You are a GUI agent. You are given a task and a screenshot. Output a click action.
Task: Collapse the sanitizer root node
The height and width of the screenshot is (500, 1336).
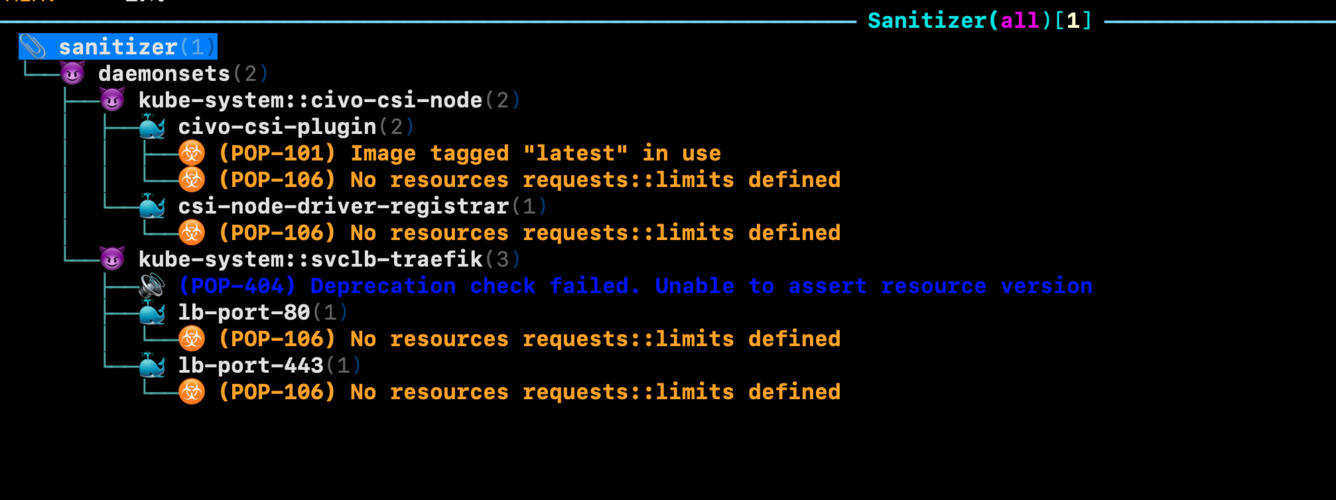tap(120, 47)
